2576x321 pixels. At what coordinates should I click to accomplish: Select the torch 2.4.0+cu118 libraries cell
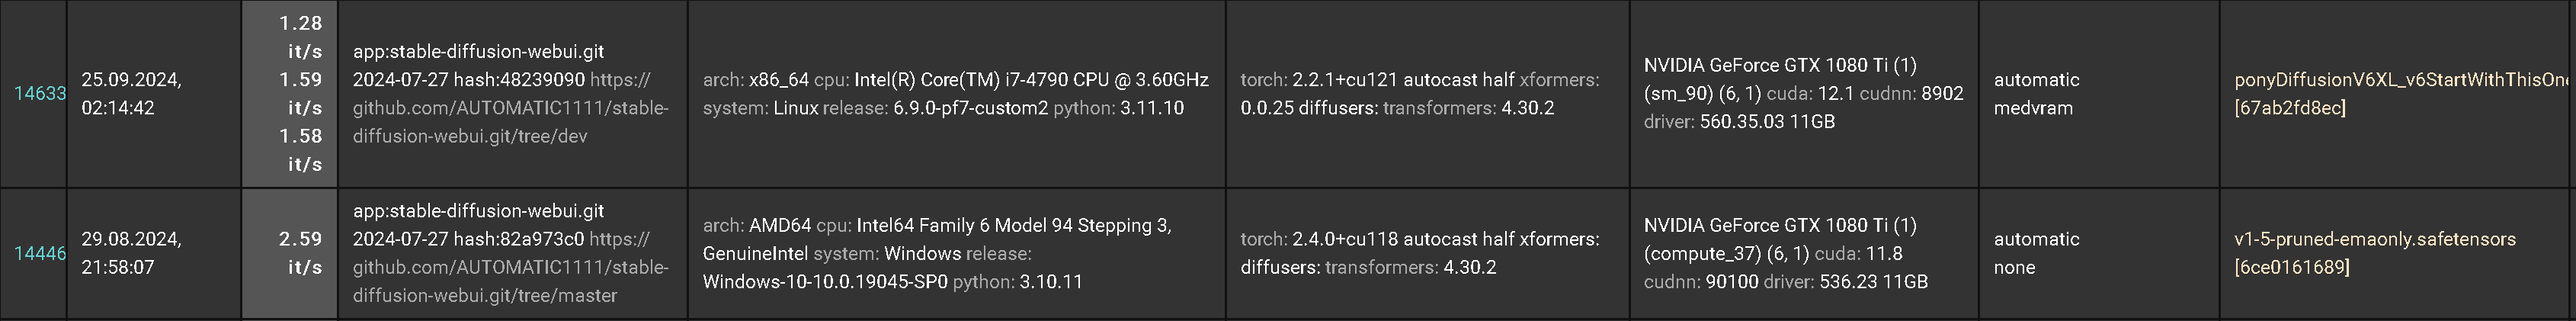click(1419, 254)
